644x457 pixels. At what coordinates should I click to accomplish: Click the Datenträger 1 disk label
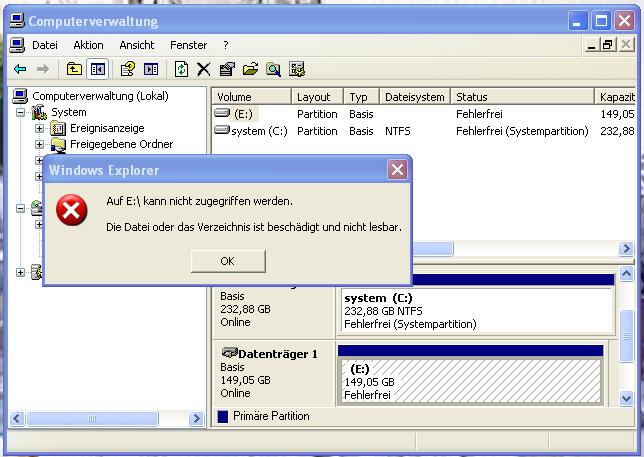278,354
